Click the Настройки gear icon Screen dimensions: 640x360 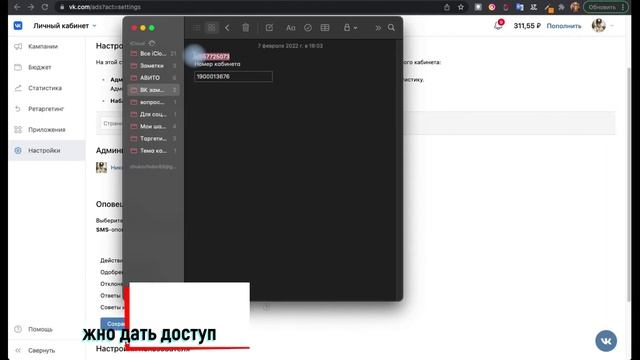click(x=18, y=151)
